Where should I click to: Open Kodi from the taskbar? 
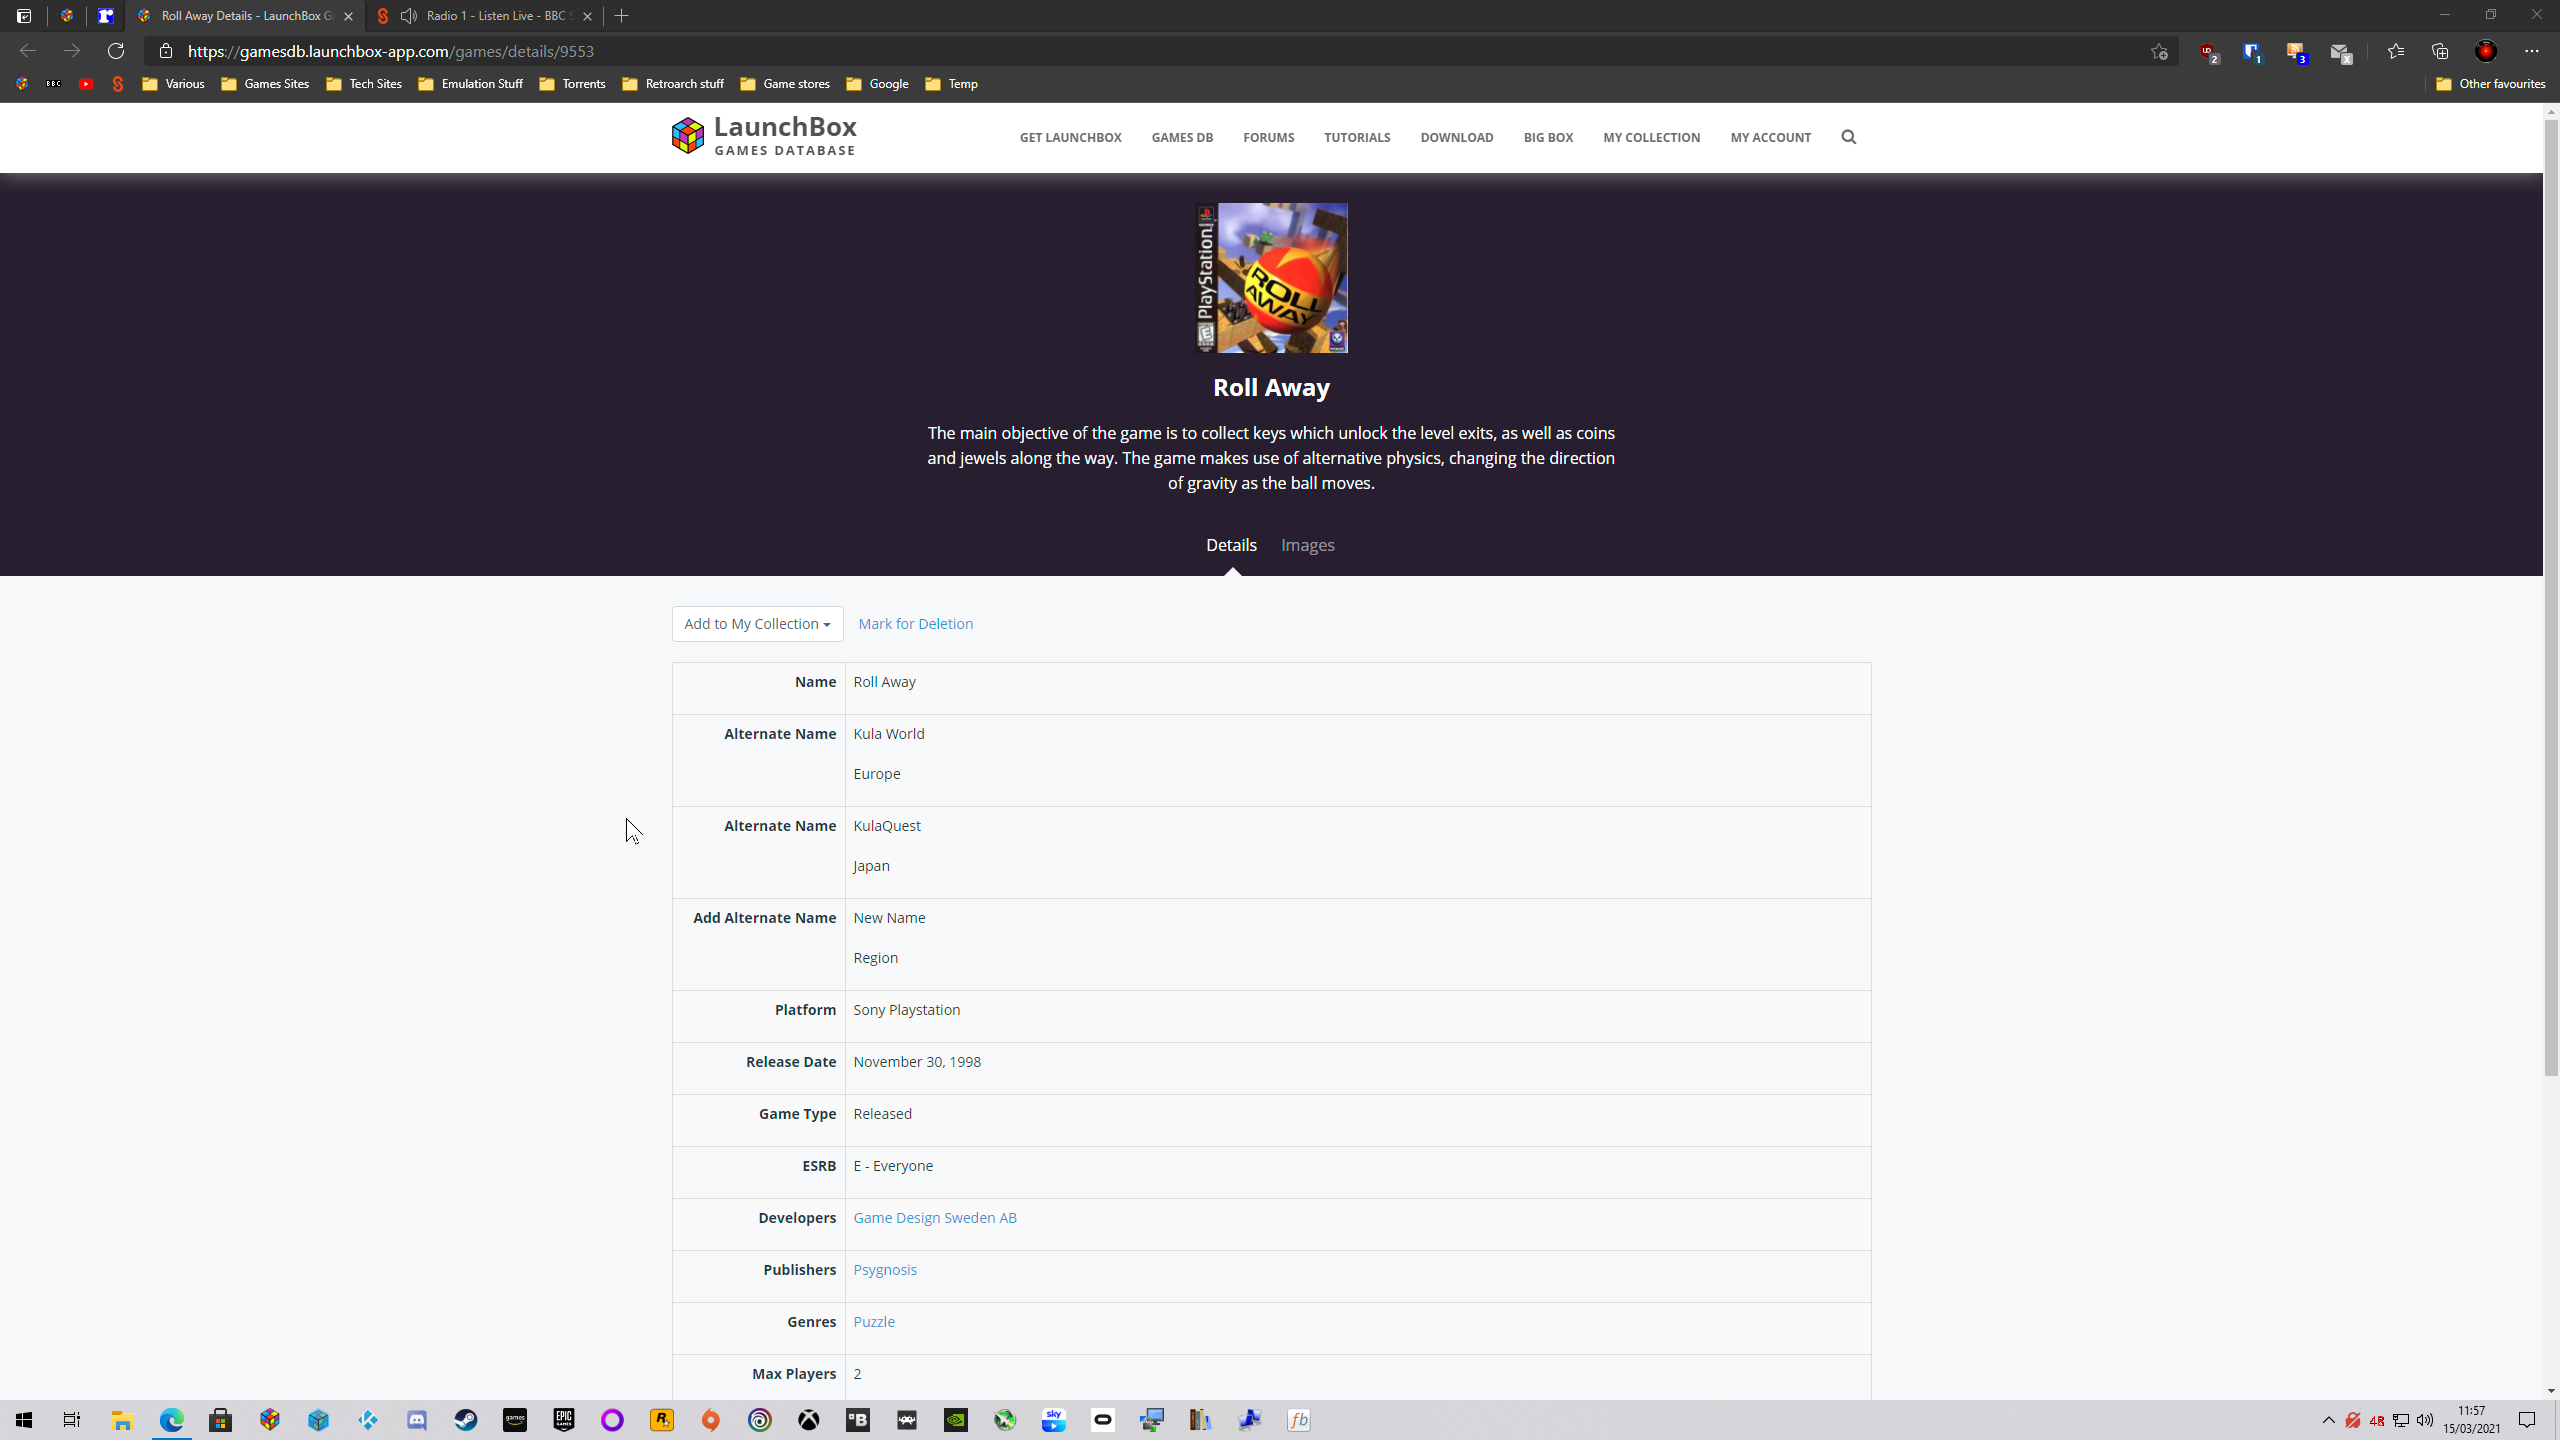tap(368, 1420)
